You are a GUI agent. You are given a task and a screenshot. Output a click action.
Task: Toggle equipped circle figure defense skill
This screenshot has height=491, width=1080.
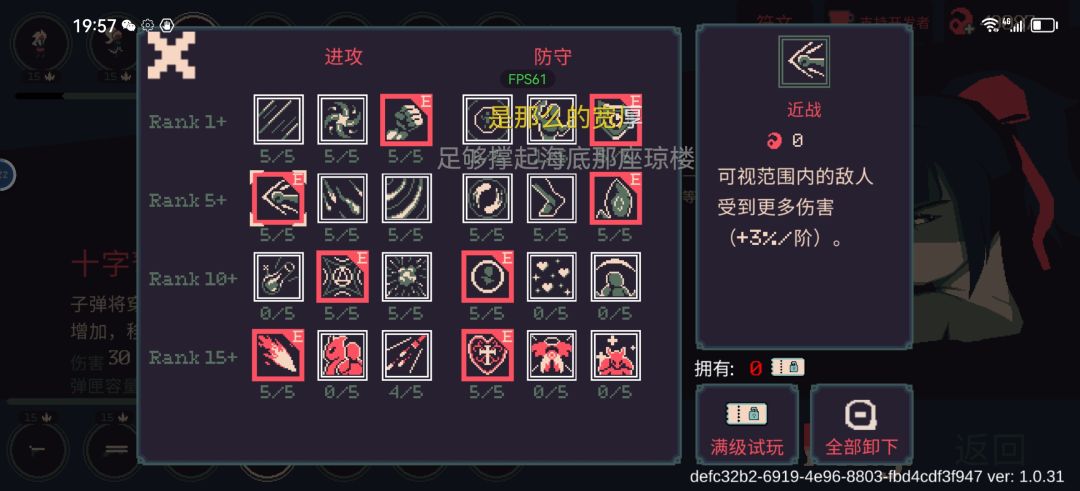tap(488, 277)
